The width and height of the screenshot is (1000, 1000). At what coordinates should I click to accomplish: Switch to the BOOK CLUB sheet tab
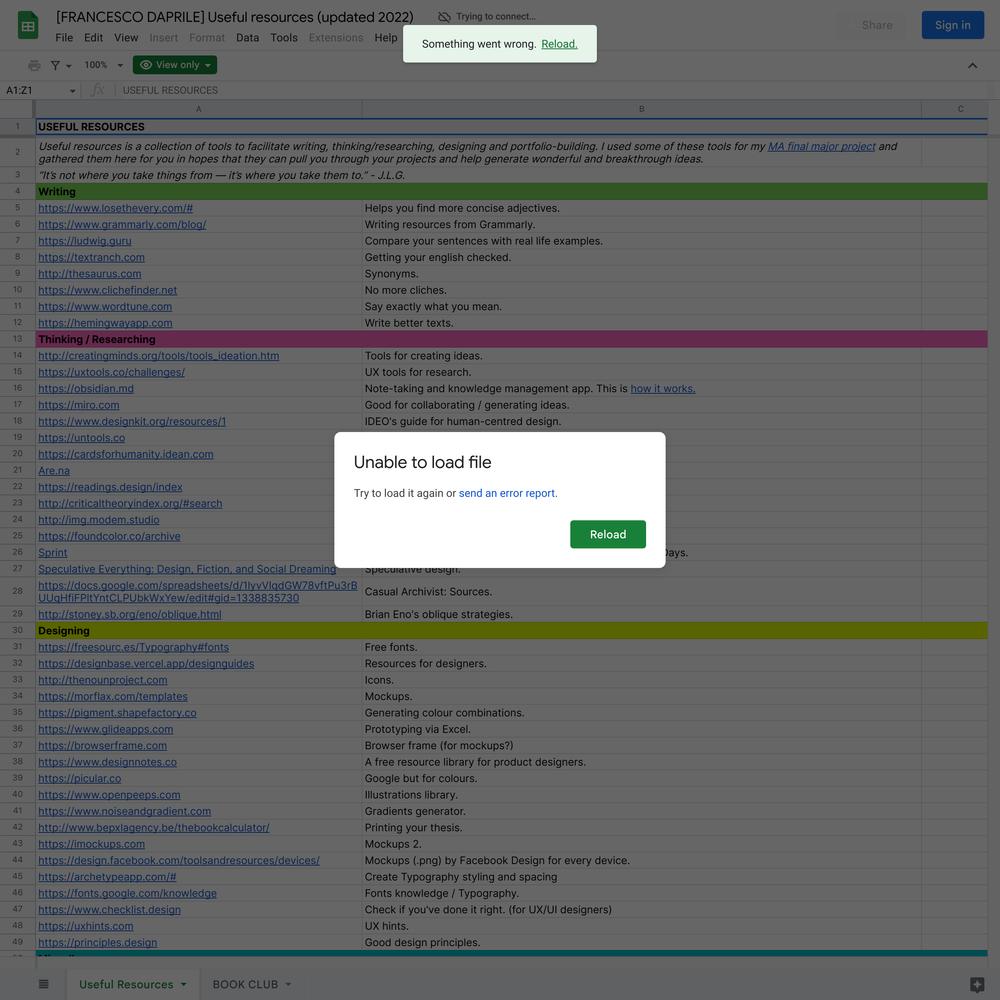(245, 984)
